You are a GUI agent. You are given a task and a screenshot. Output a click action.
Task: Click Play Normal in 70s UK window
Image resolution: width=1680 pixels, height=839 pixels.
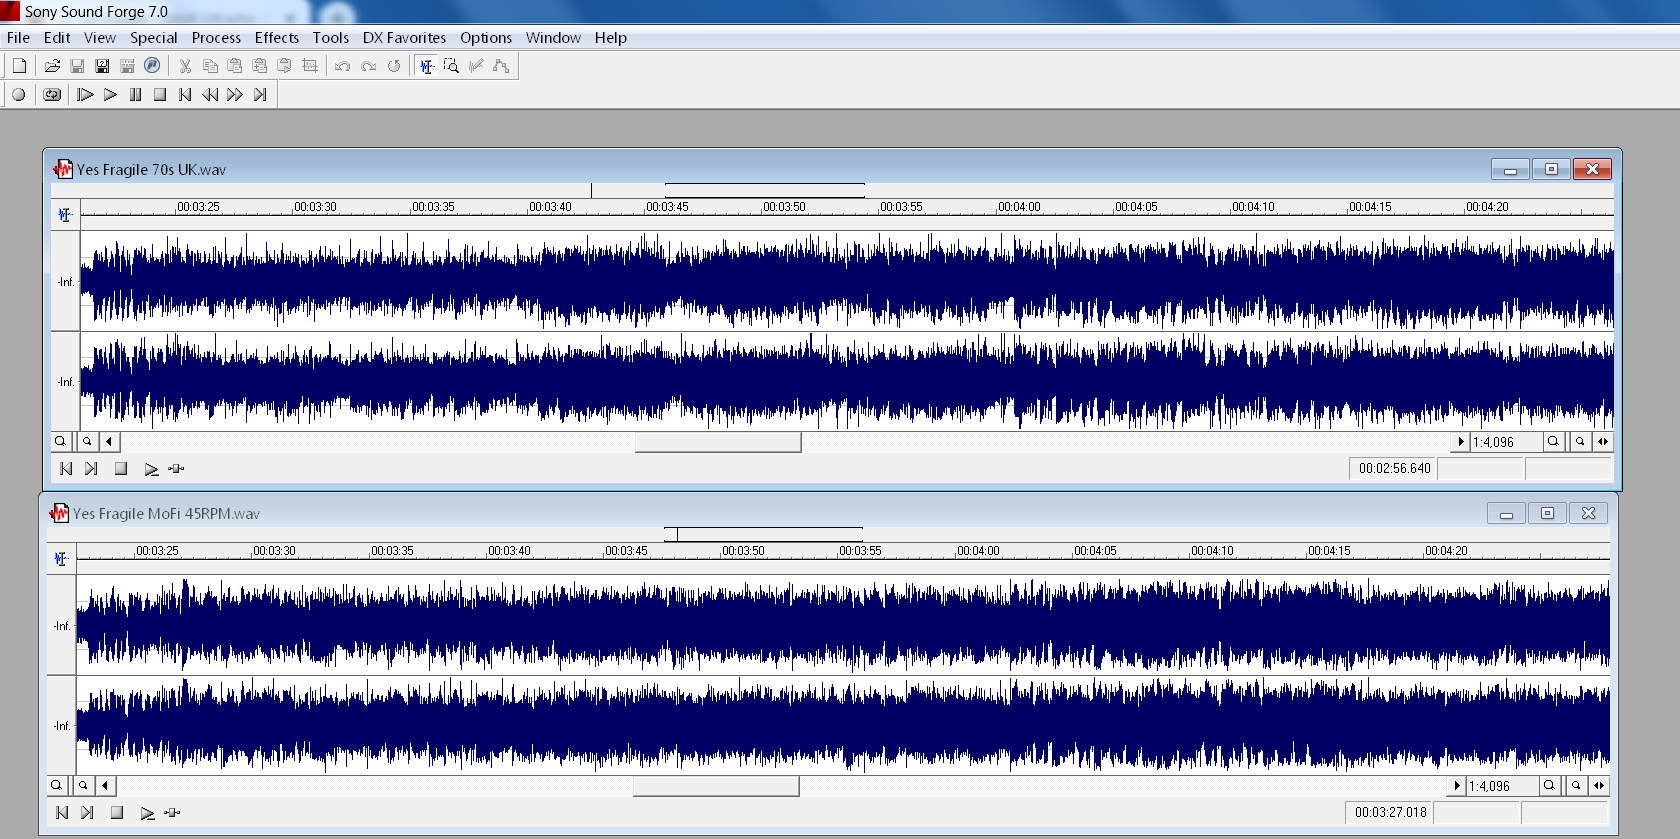(x=150, y=468)
